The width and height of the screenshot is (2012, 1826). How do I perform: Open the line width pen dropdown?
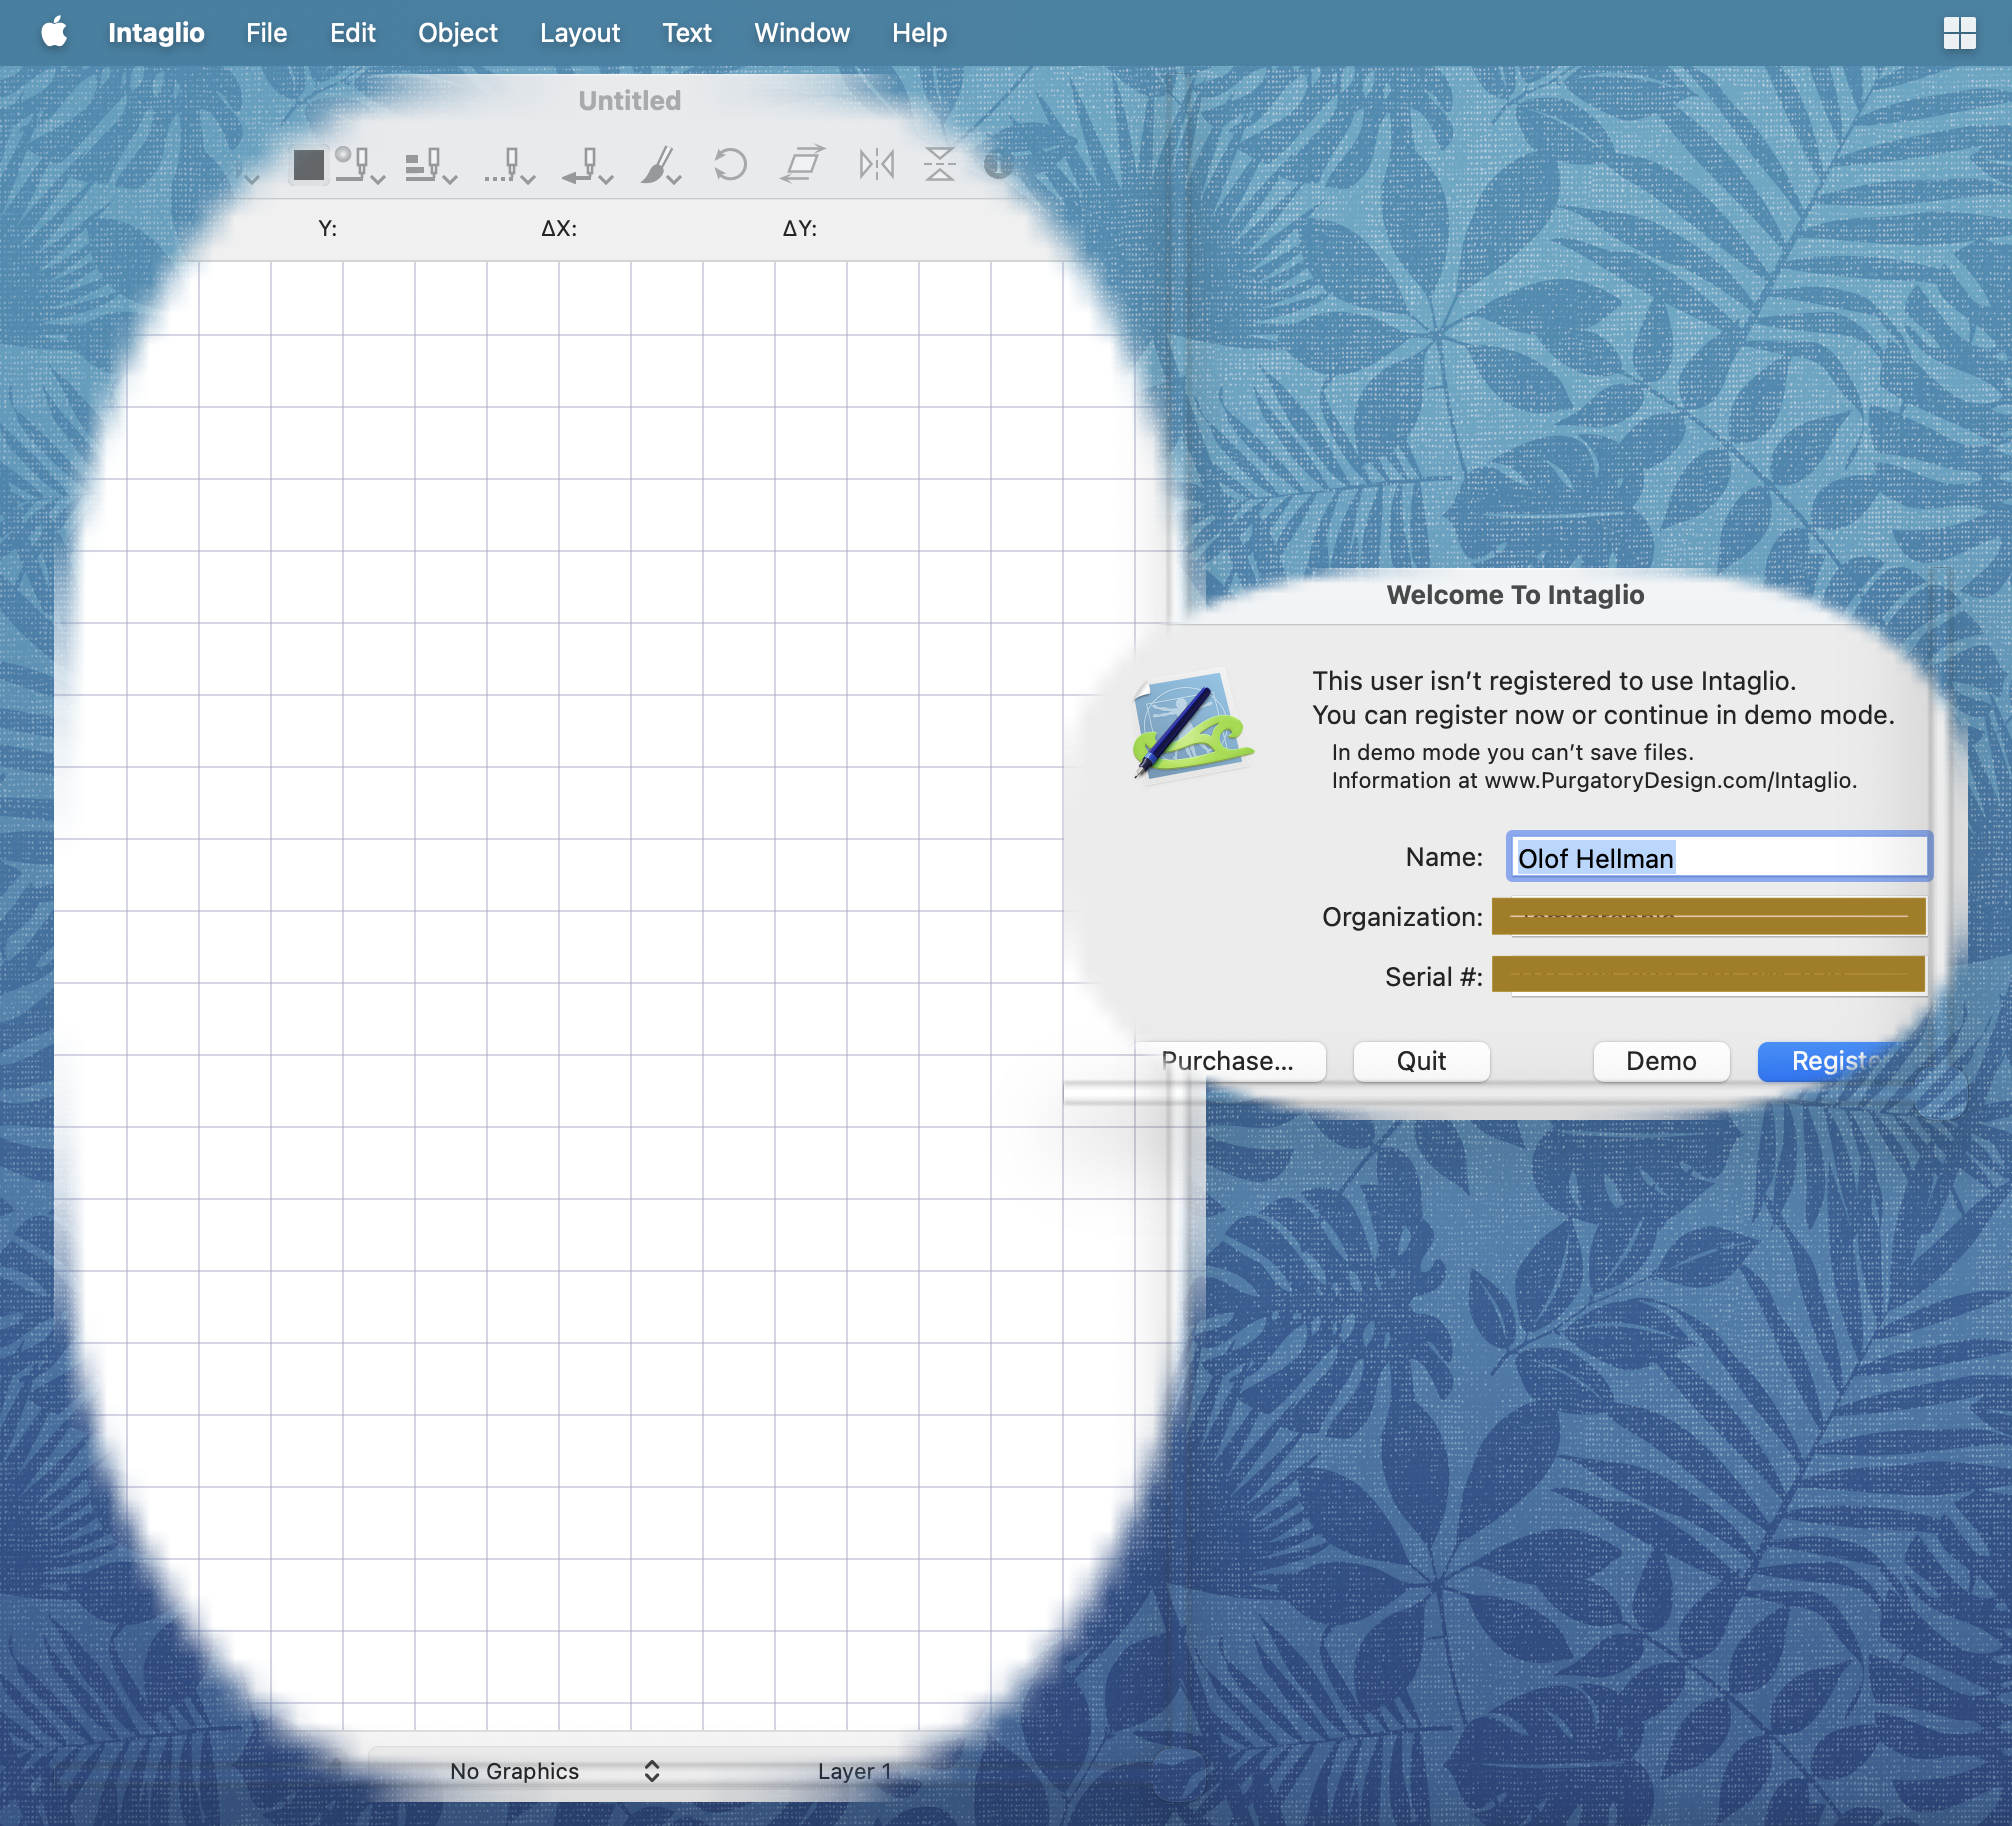tap(430, 165)
